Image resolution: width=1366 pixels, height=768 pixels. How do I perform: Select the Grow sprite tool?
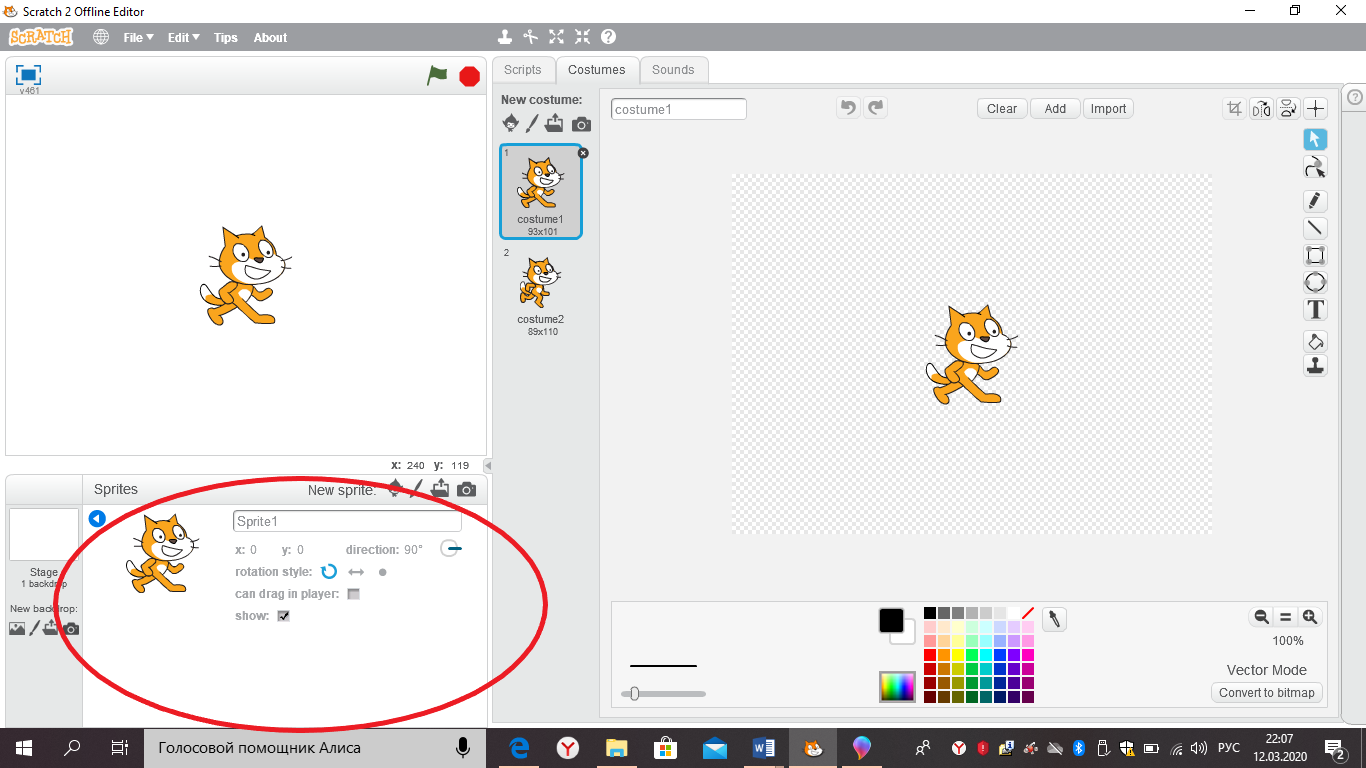coord(557,37)
